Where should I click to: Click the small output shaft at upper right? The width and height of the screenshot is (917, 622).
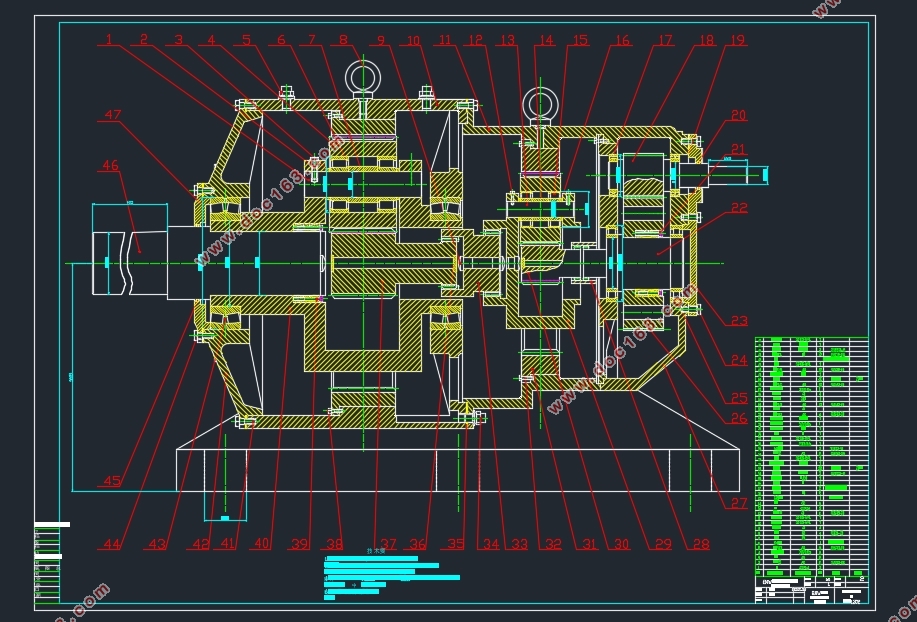[738, 173]
